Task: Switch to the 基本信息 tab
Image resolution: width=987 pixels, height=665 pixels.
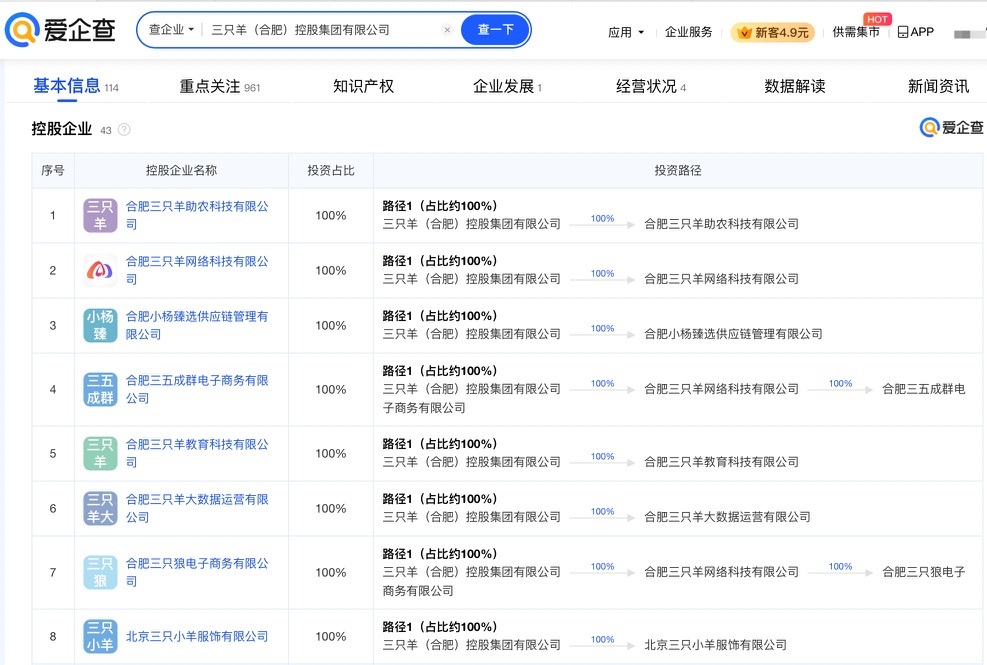Action: (76, 86)
